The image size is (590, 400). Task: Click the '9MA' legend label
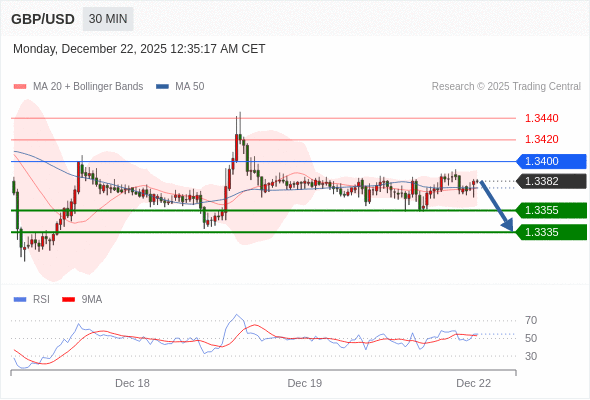(x=92, y=300)
